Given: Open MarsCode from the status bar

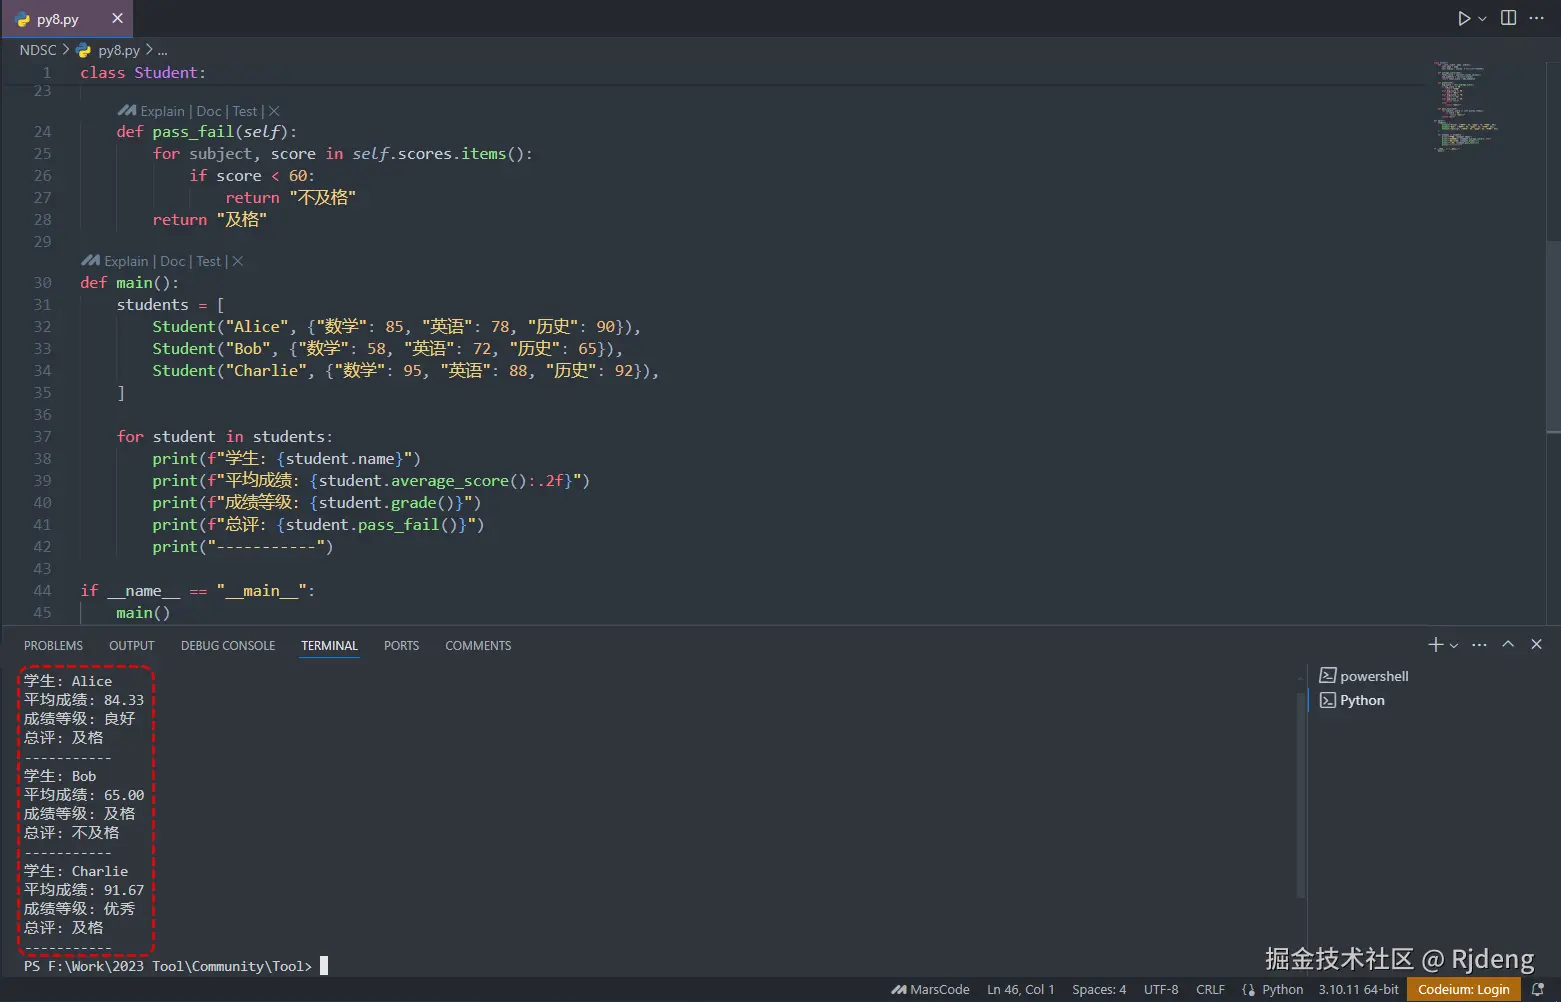Looking at the screenshot, I should point(930,990).
